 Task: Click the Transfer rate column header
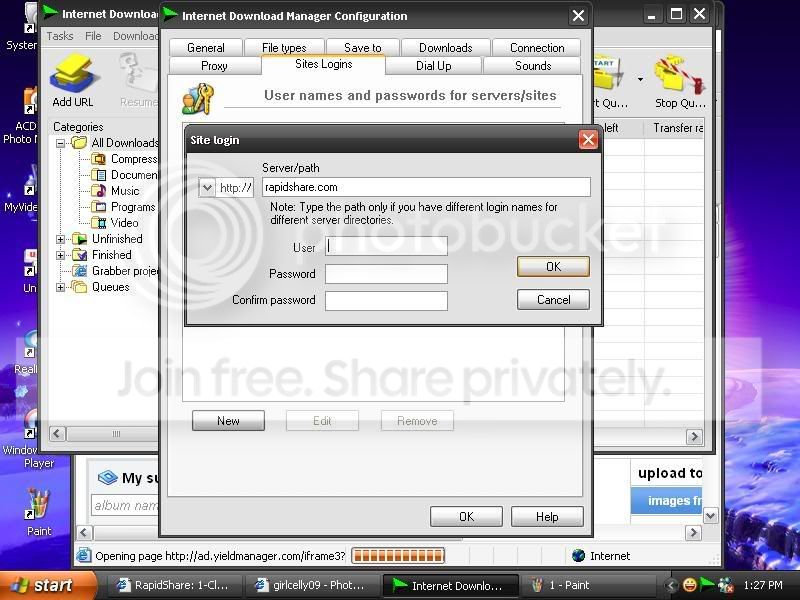674,128
